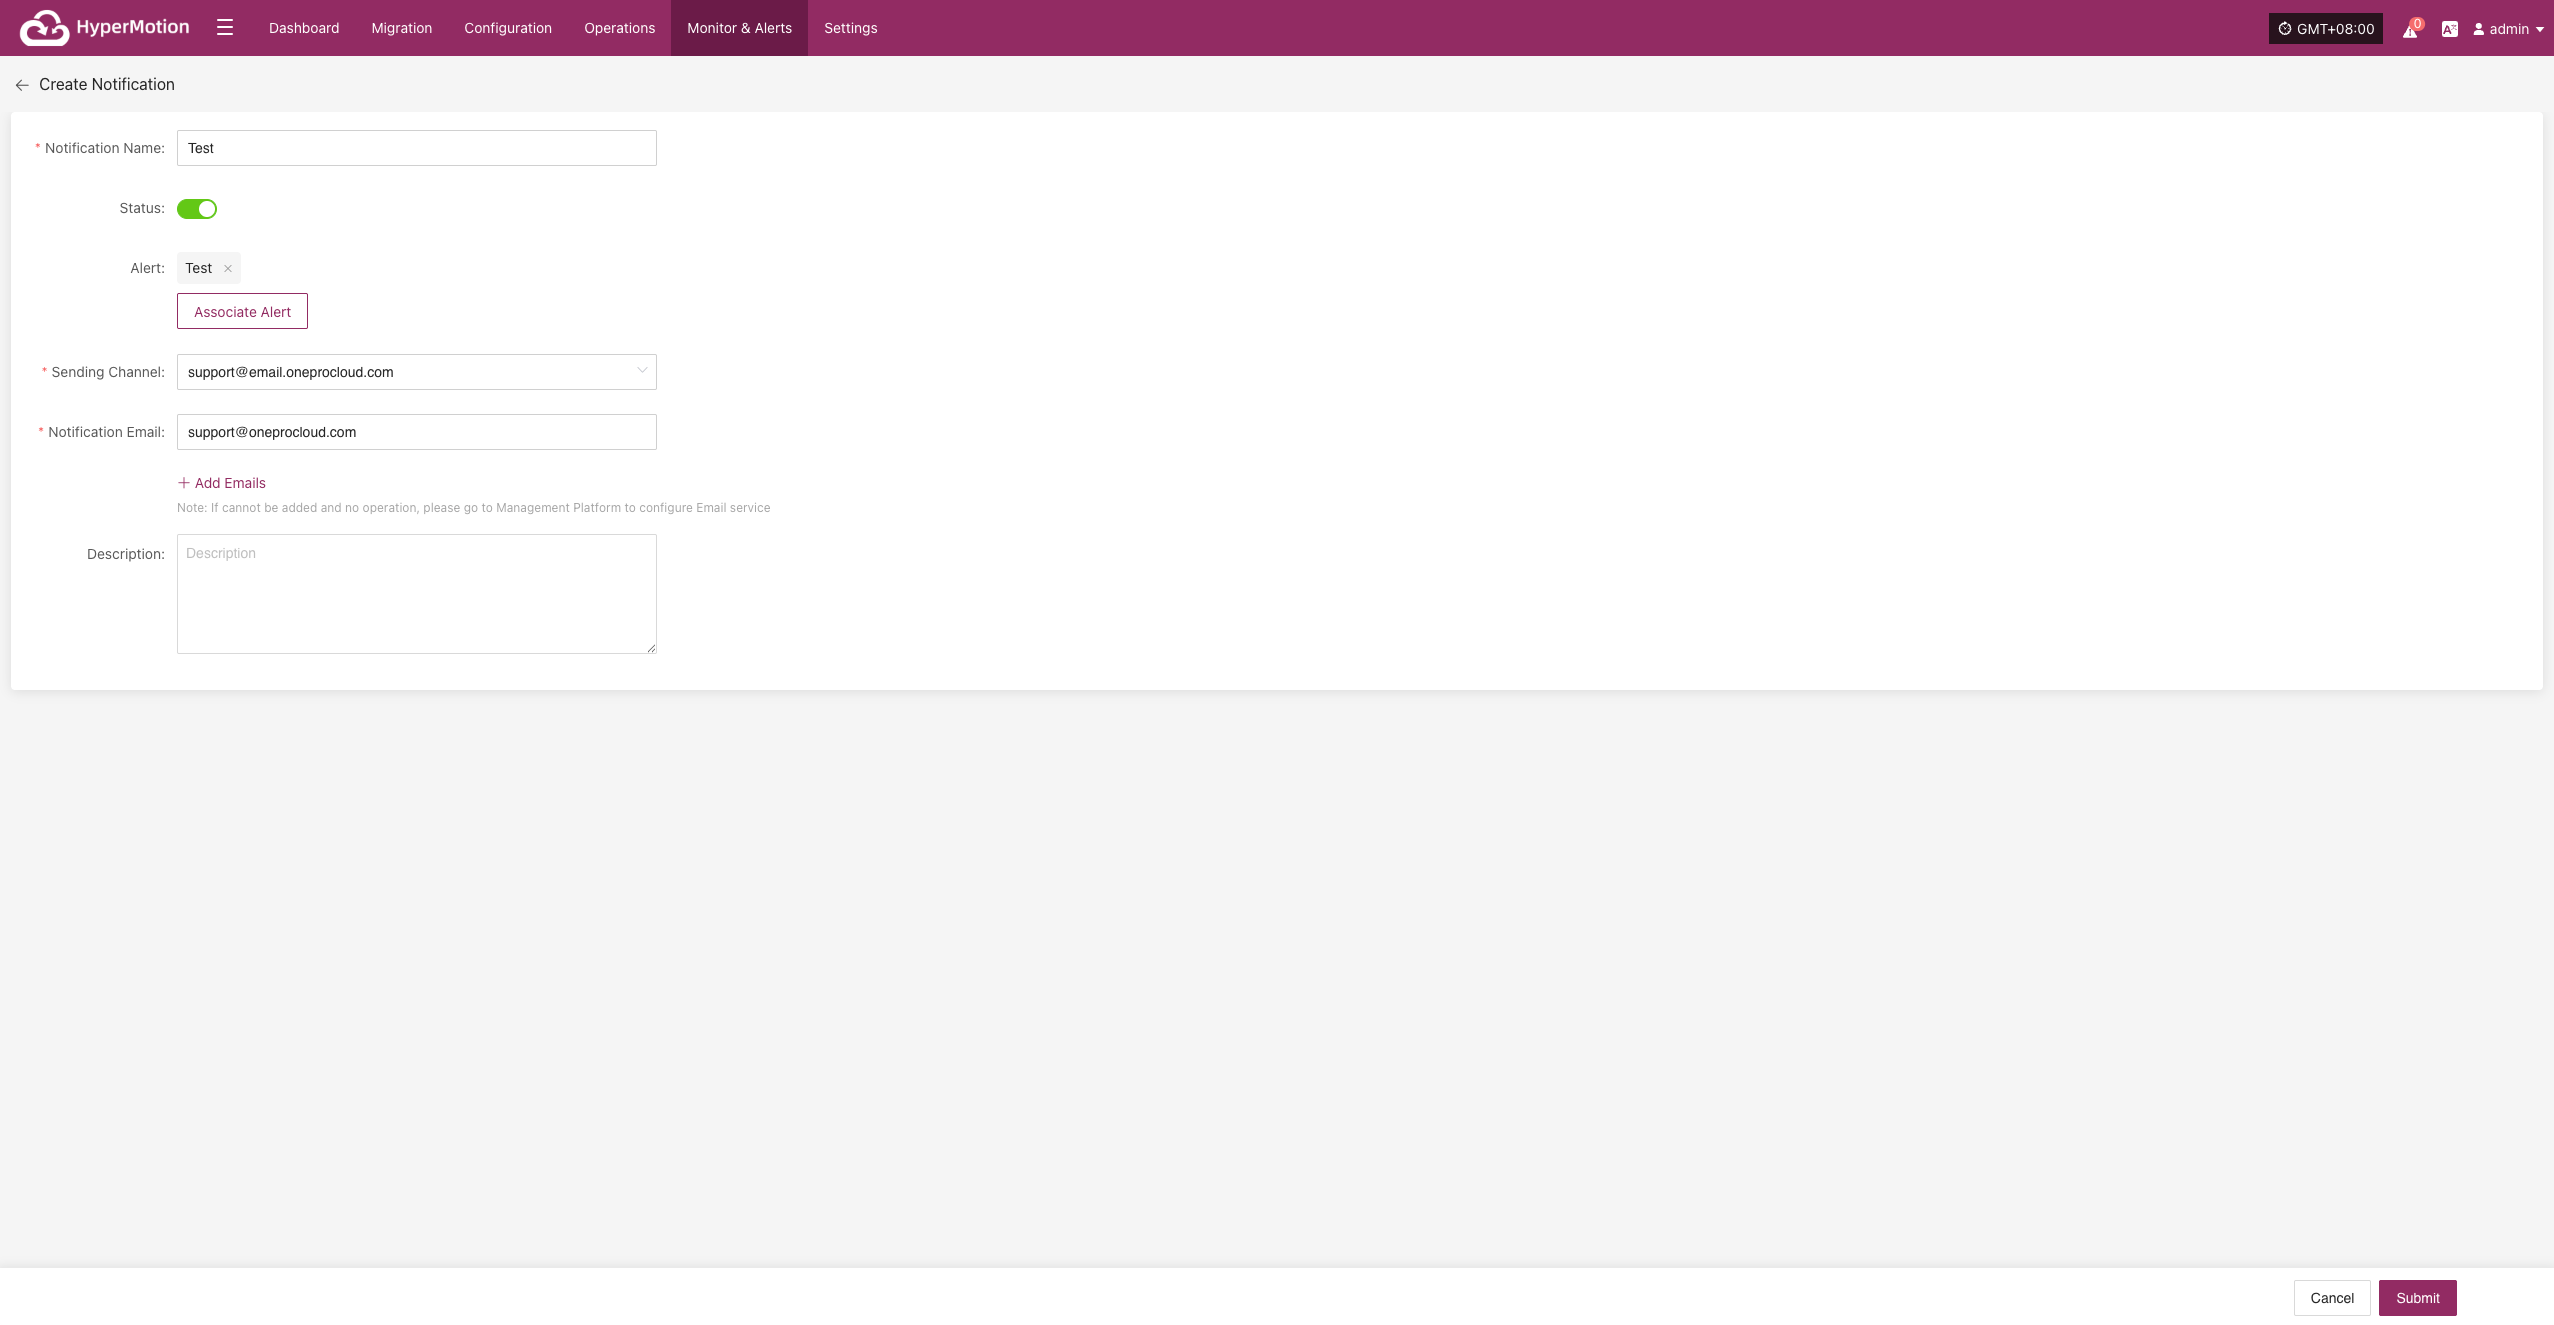This screenshot has width=2554, height=1325.
Task: Select the Monitor & Alerts menu
Action: pyautogui.click(x=739, y=28)
